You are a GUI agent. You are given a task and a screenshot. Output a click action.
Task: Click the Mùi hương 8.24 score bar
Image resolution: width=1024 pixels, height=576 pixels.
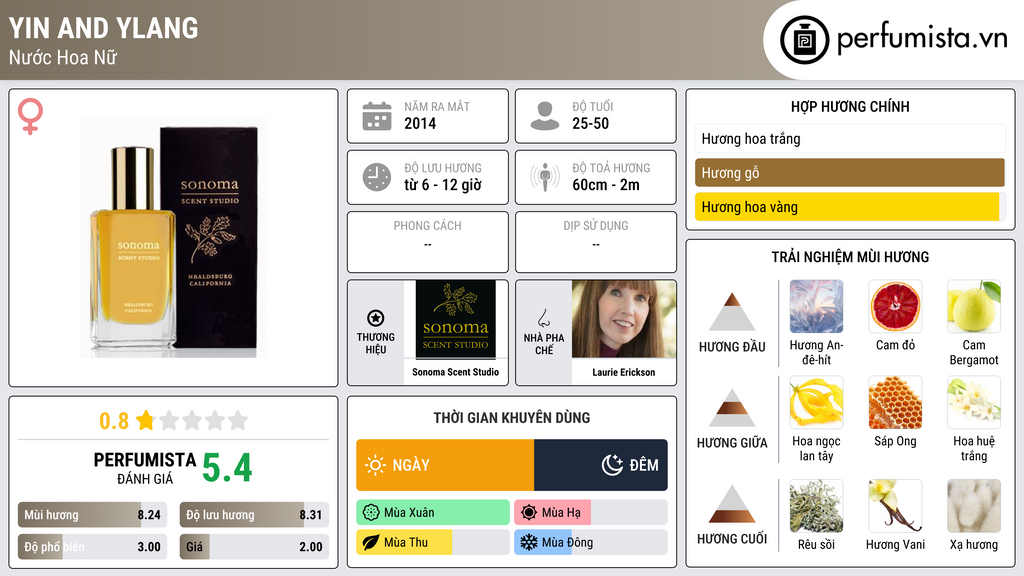92,515
